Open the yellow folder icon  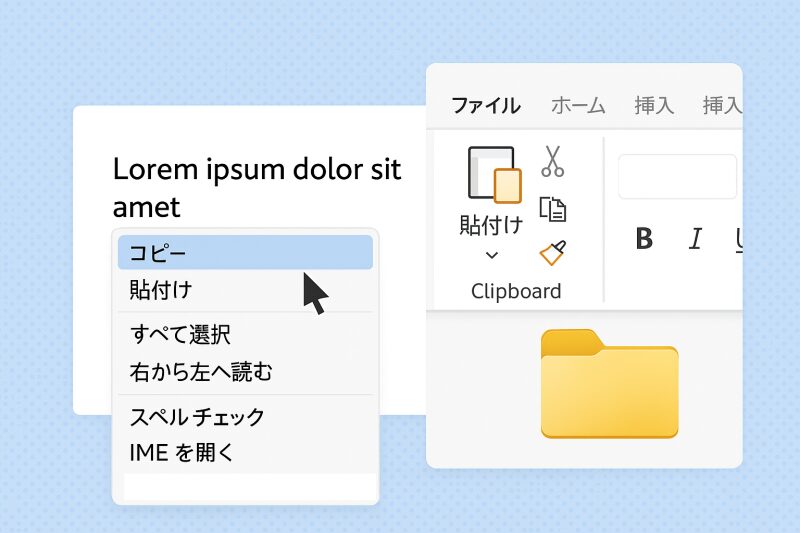[610, 384]
